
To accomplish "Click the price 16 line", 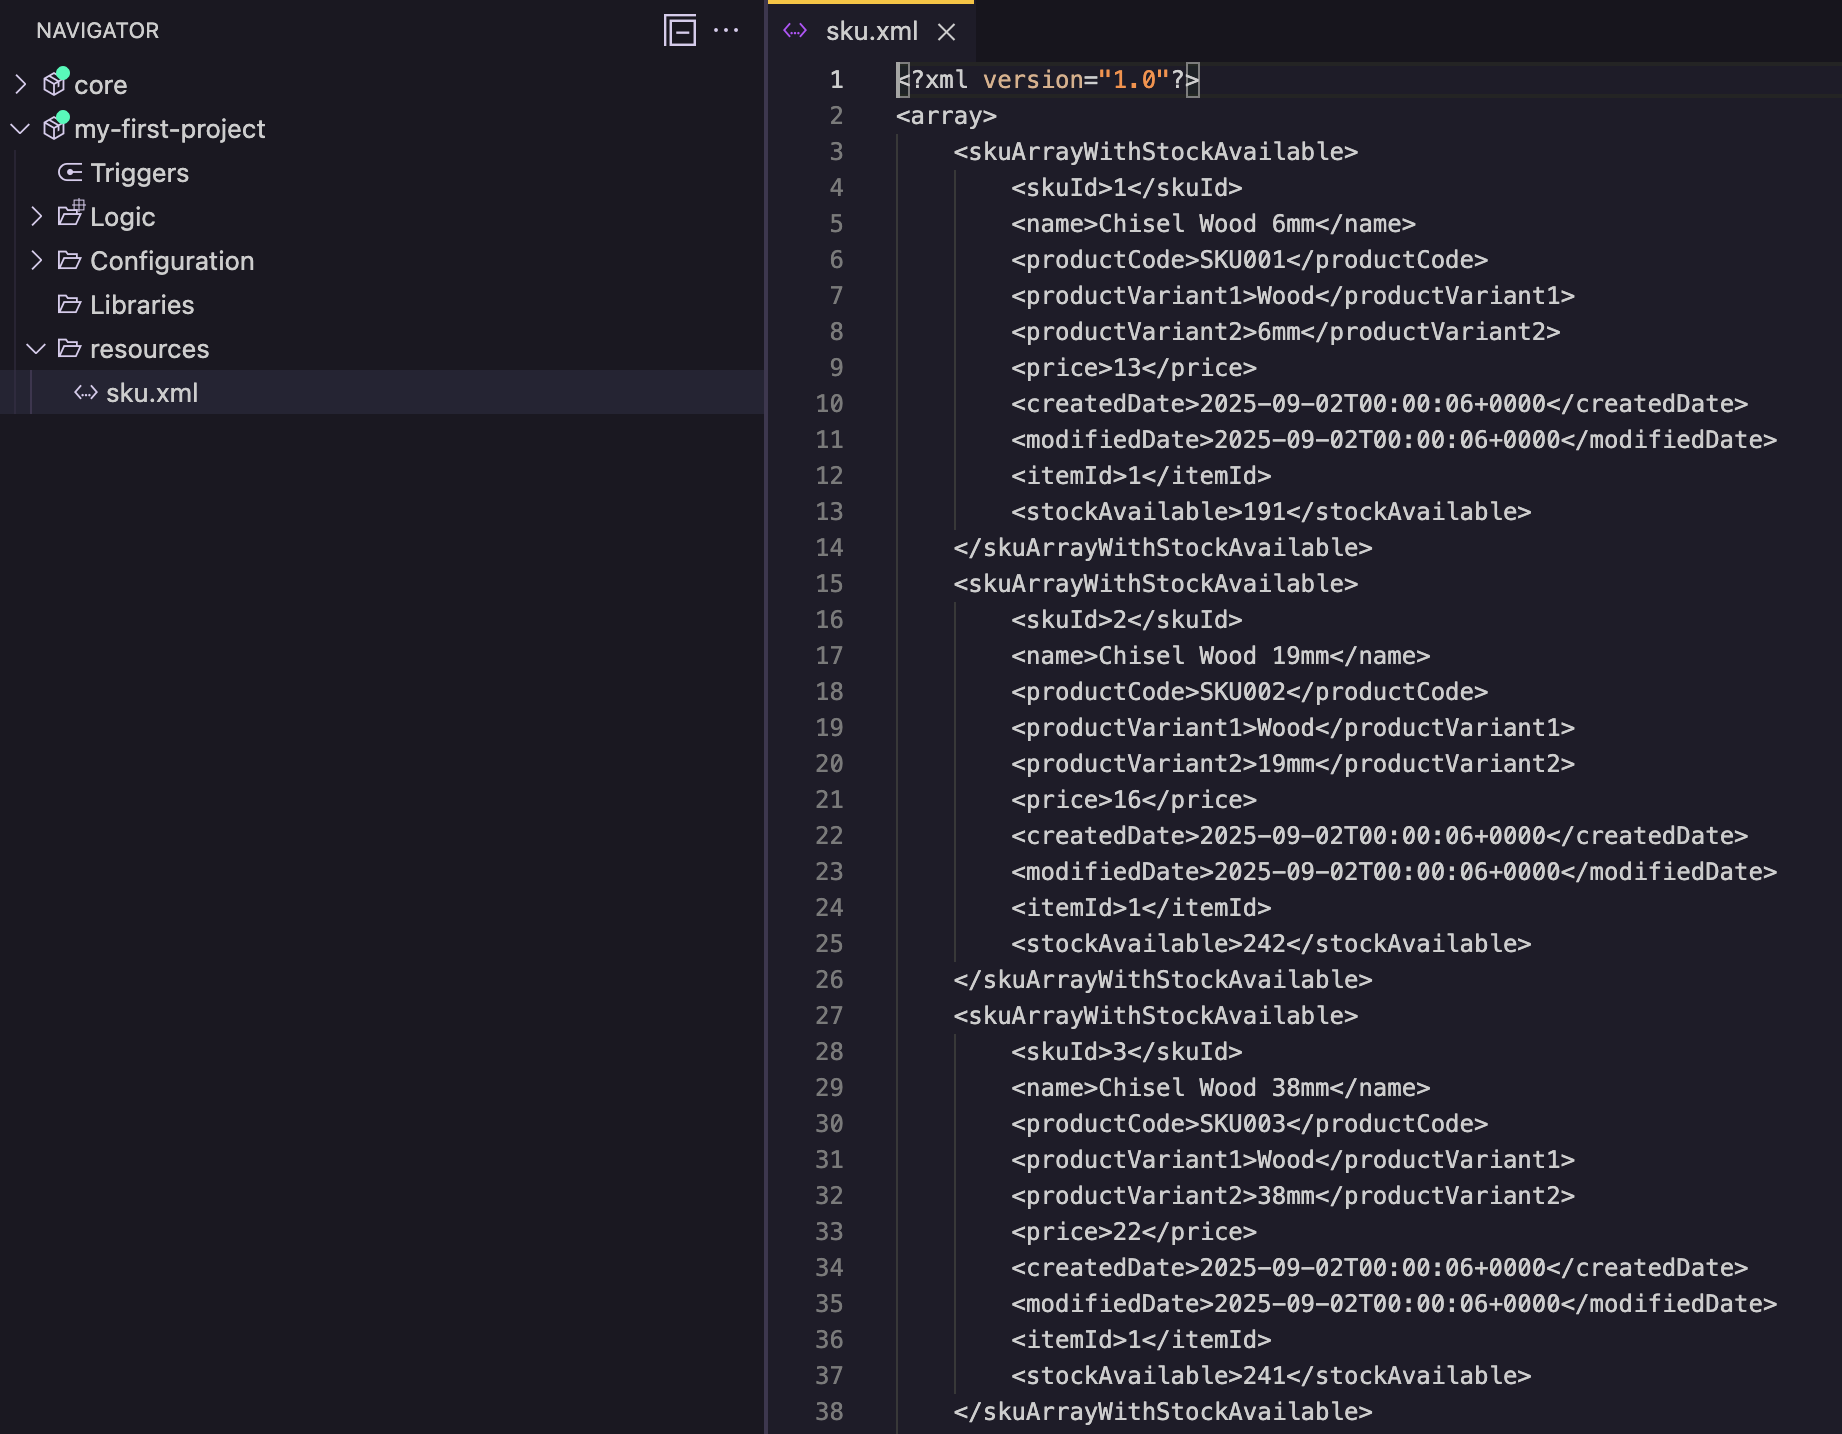I will pyautogui.click(x=1133, y=799).
